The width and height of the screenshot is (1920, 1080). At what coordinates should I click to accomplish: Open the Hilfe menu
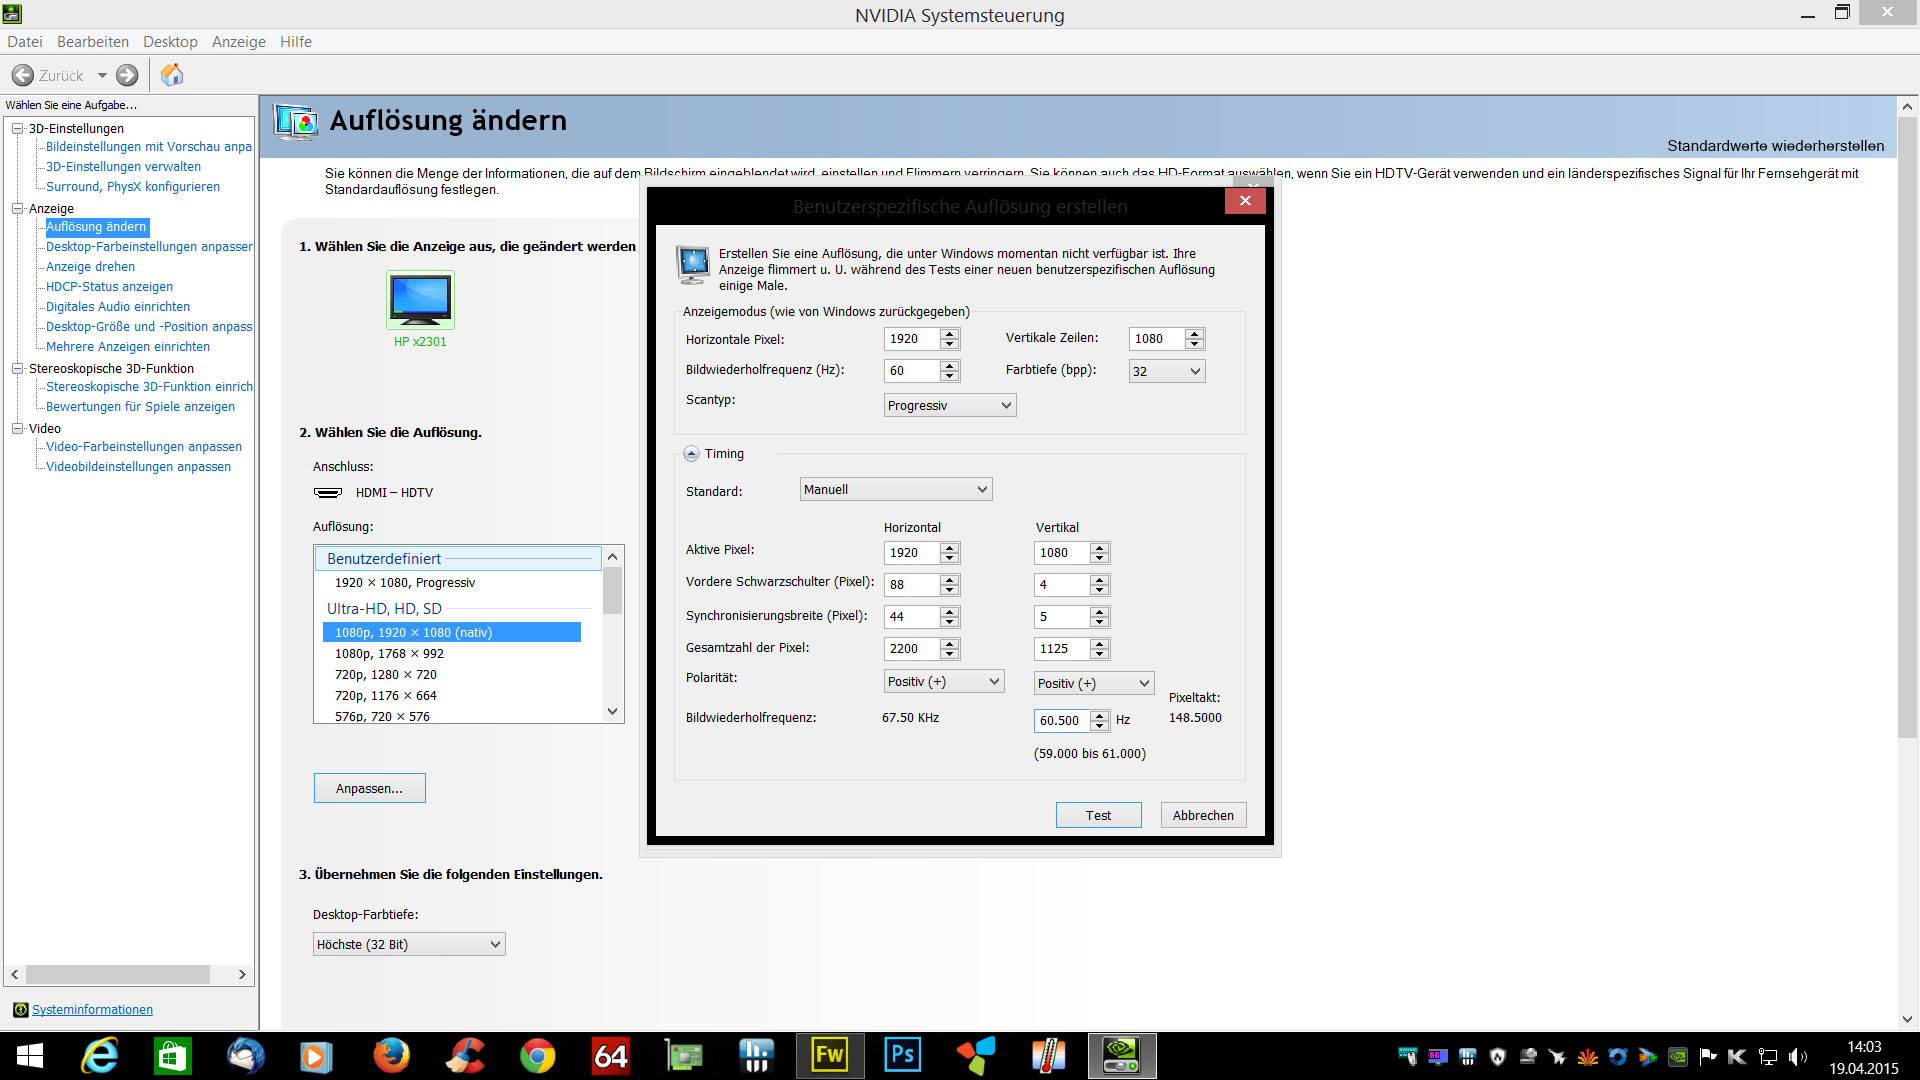[296, 42]
